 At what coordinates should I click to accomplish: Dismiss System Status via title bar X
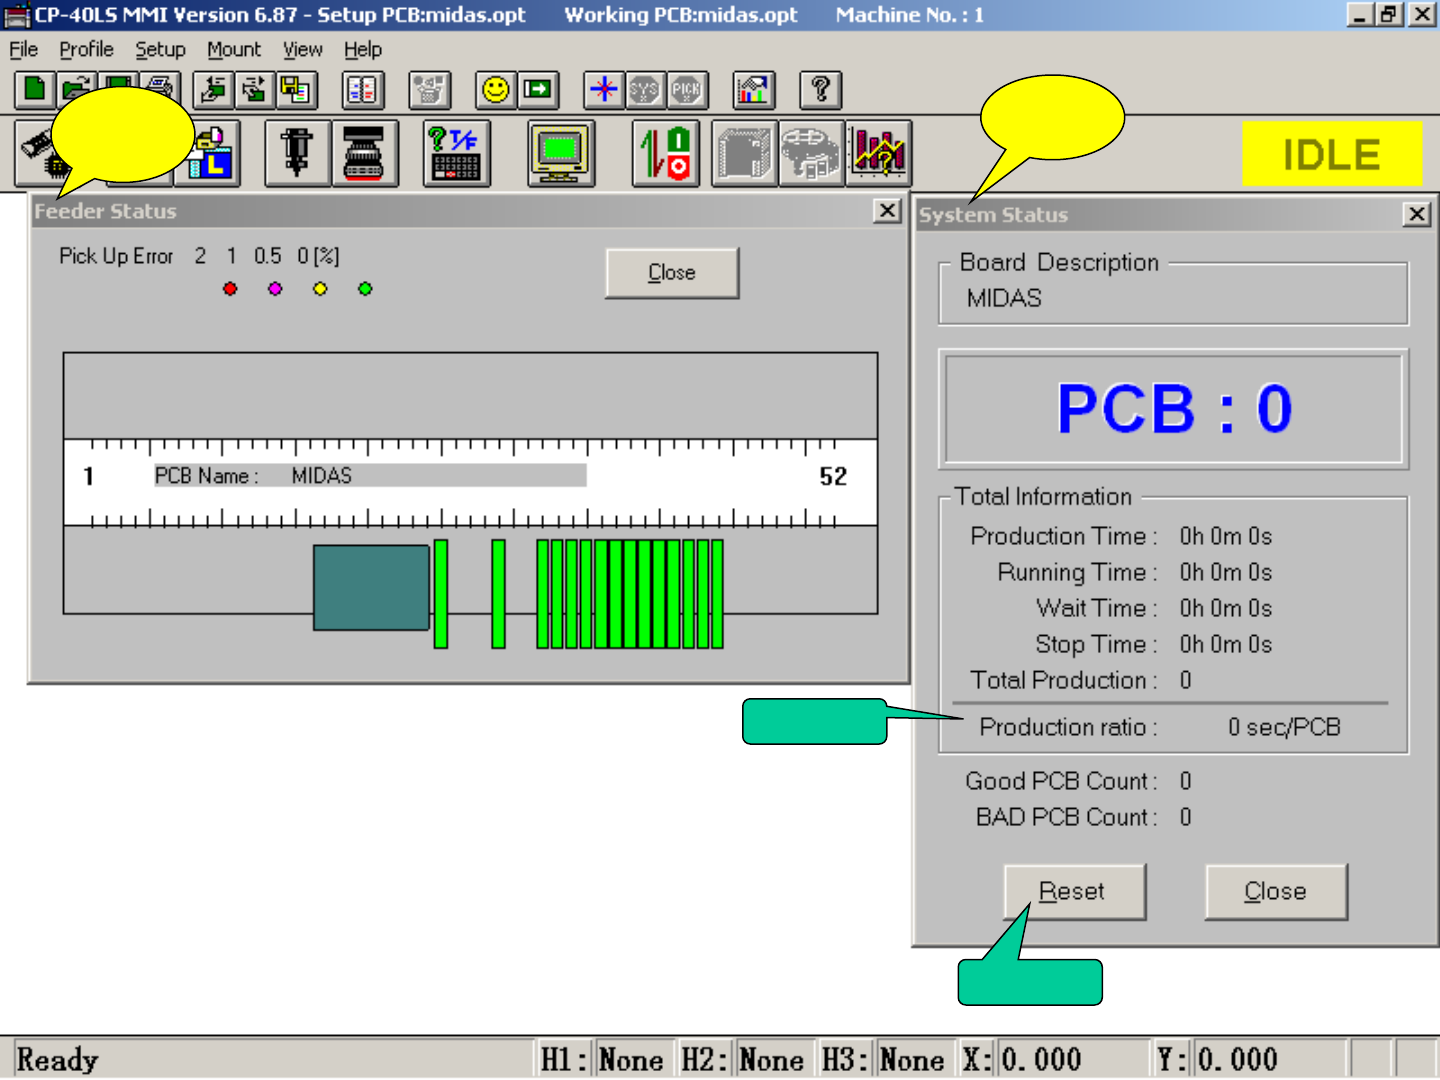1417,214
